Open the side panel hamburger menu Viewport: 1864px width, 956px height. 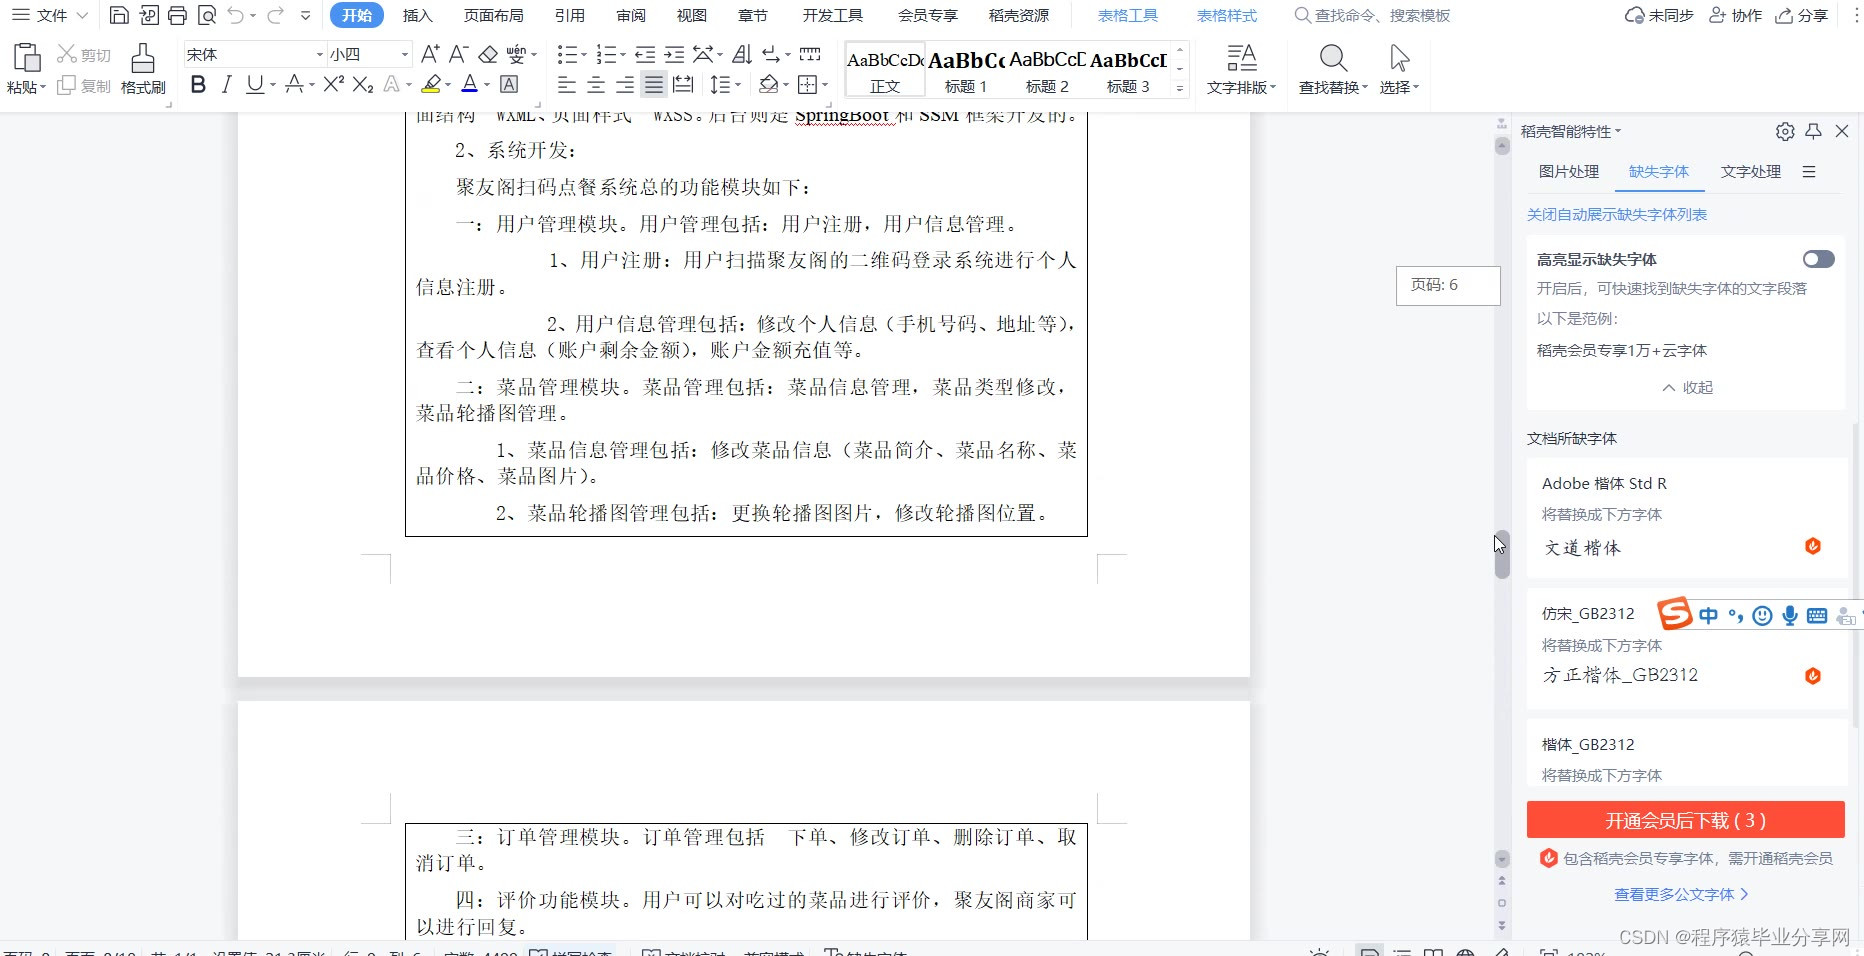[1809, 172]
